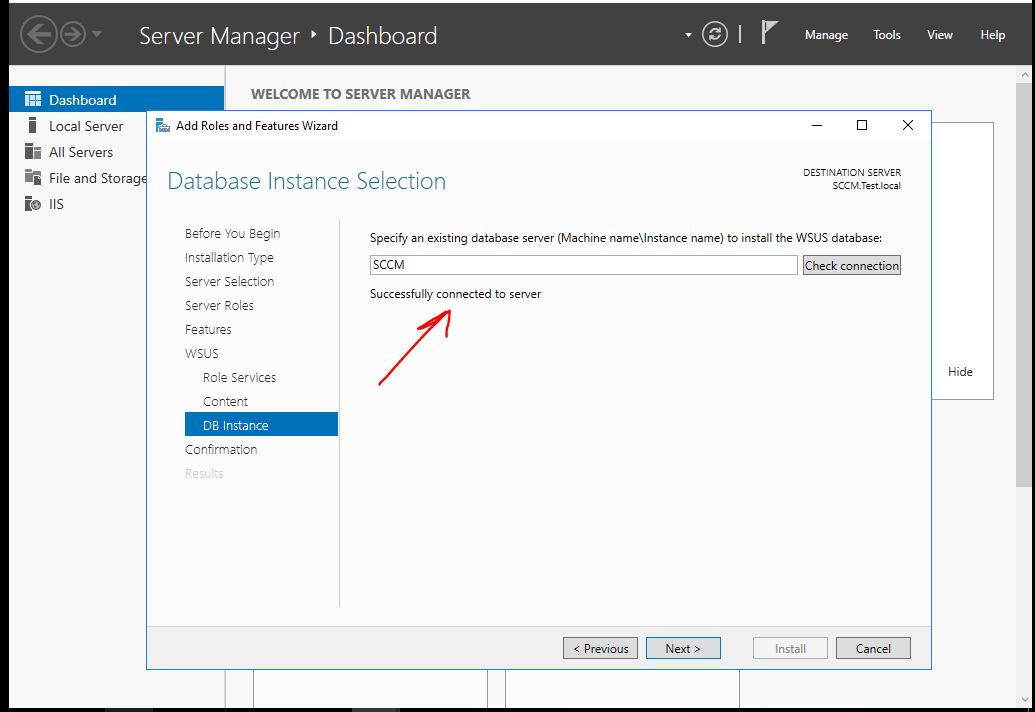Go to Installation Type step
The width and height of the screenshot is (1035, 712).
click(x=229, y=257)
